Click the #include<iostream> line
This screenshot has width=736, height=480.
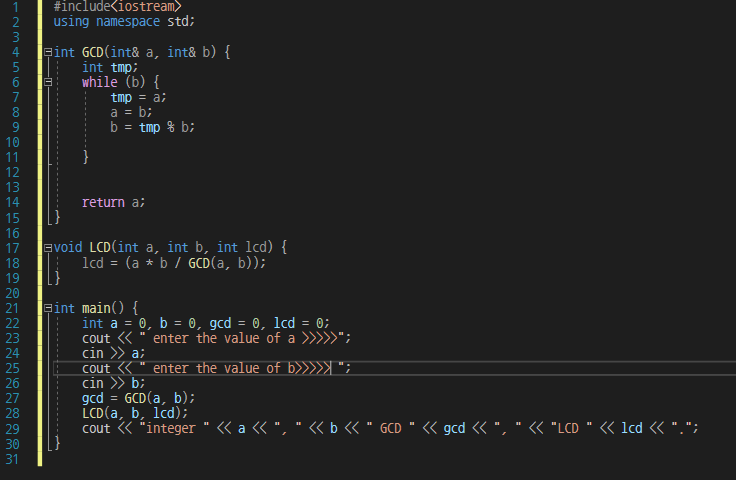pyautogui.click(x=117, y=7)
